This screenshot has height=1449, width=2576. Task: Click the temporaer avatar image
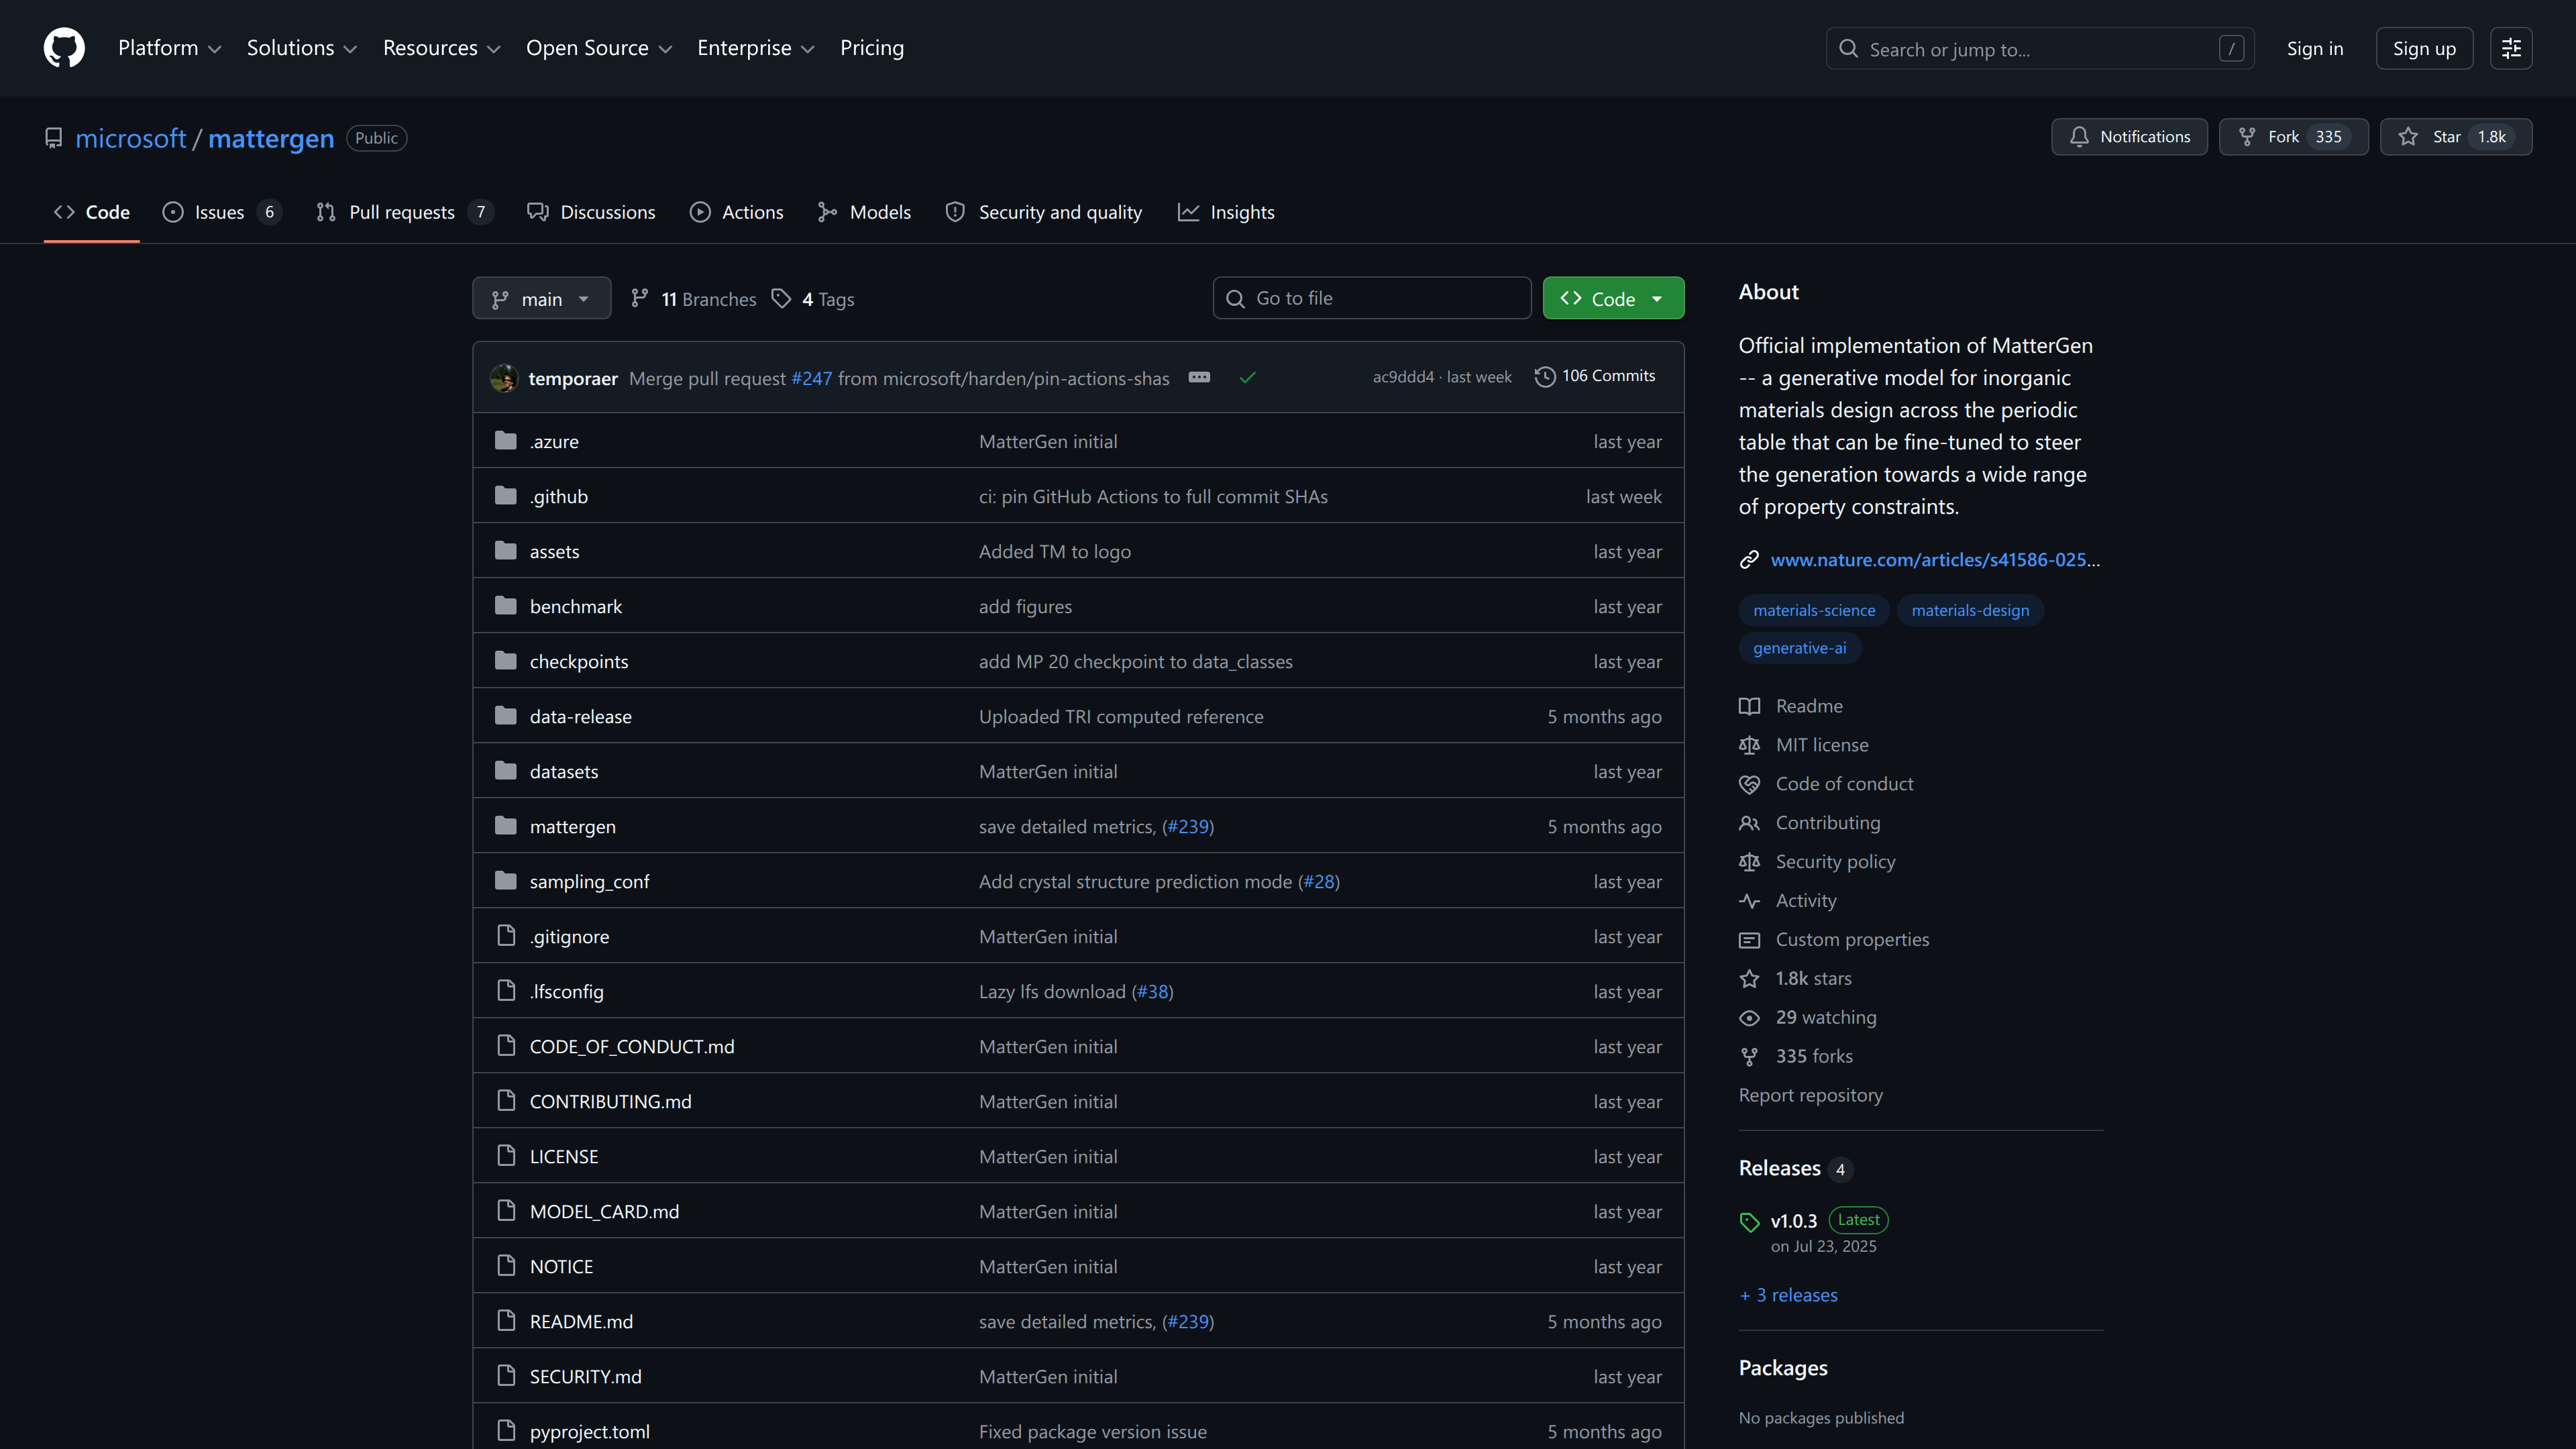(504, 378)
